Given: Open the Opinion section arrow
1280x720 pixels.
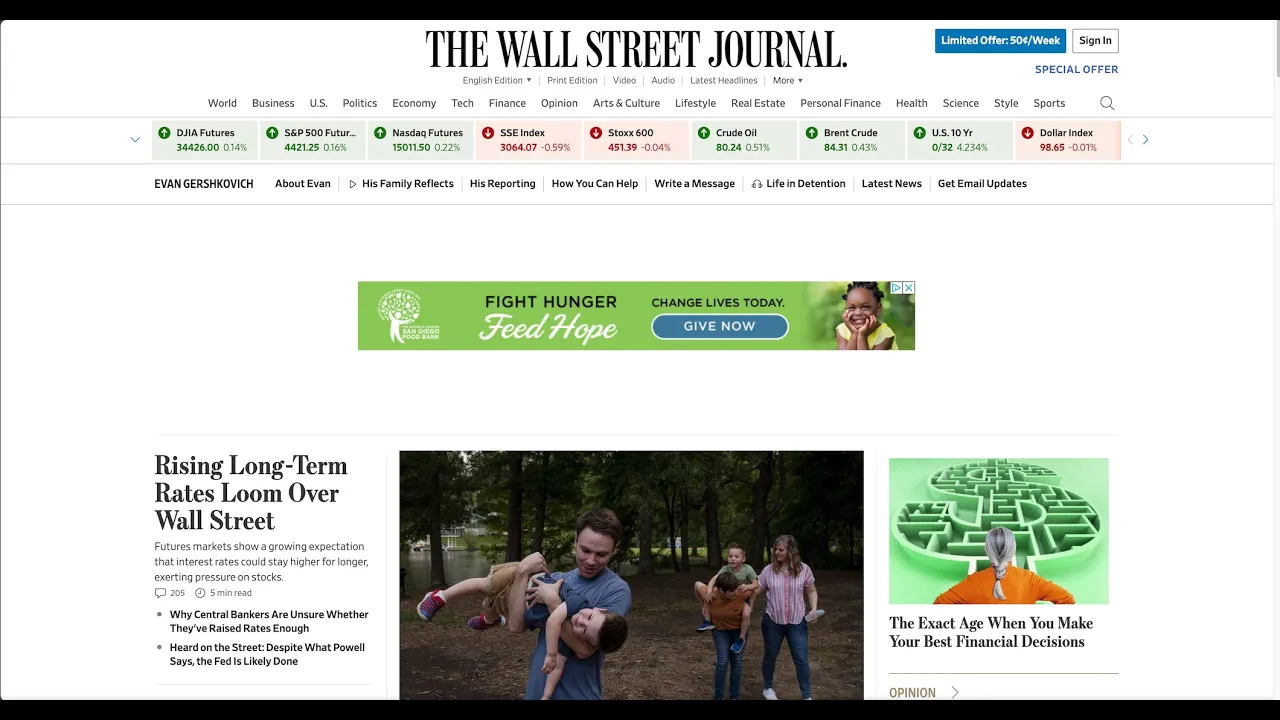Looking at the screenshot, I should point(954,692).
